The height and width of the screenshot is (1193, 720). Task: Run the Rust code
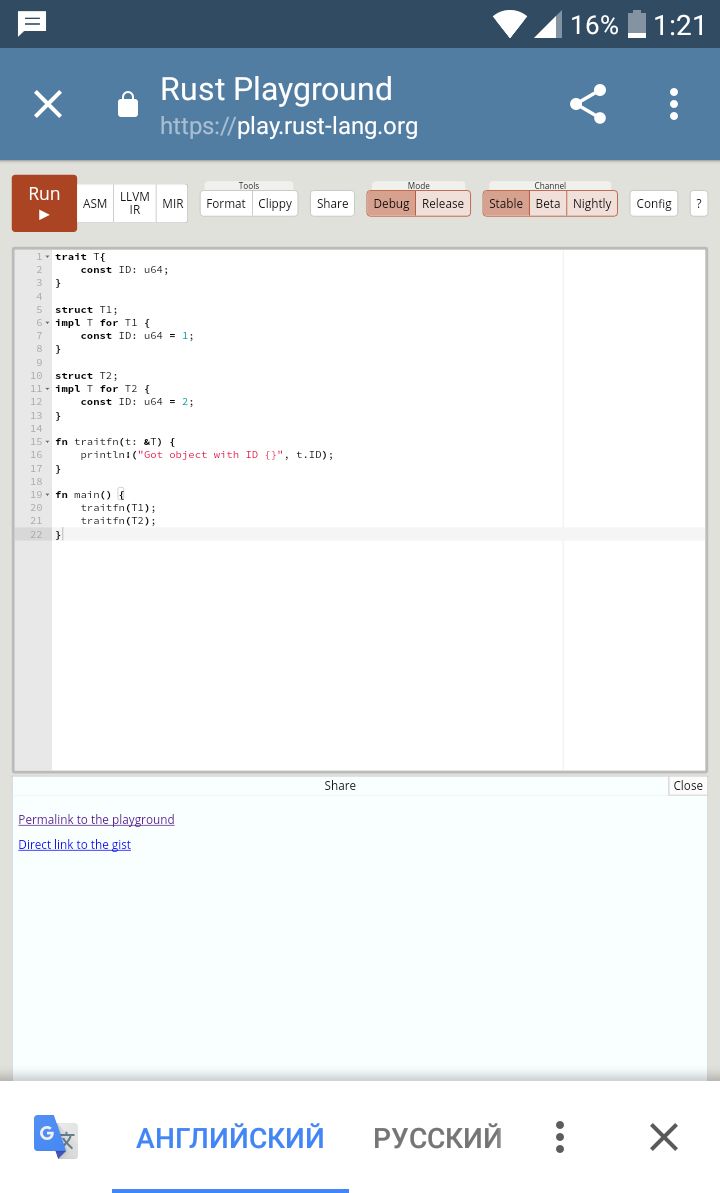44,203
